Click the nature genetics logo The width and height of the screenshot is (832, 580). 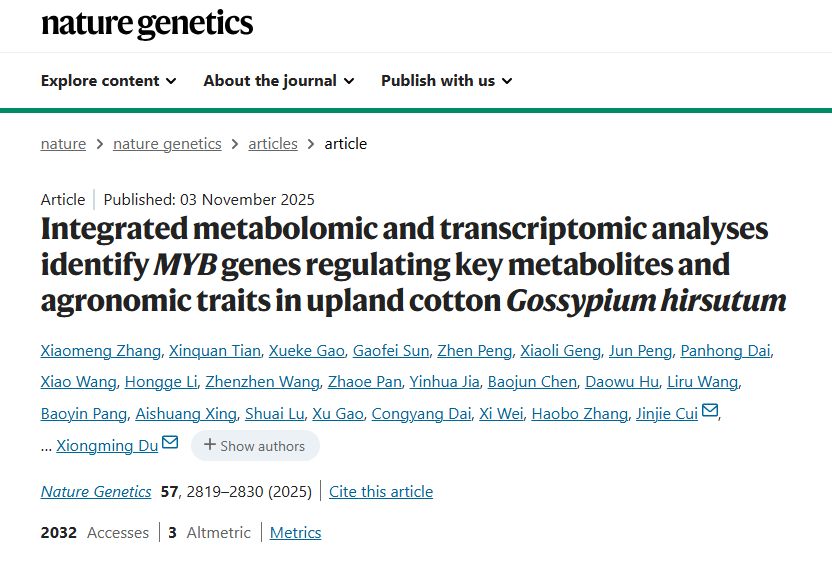[x=147, y=24]
